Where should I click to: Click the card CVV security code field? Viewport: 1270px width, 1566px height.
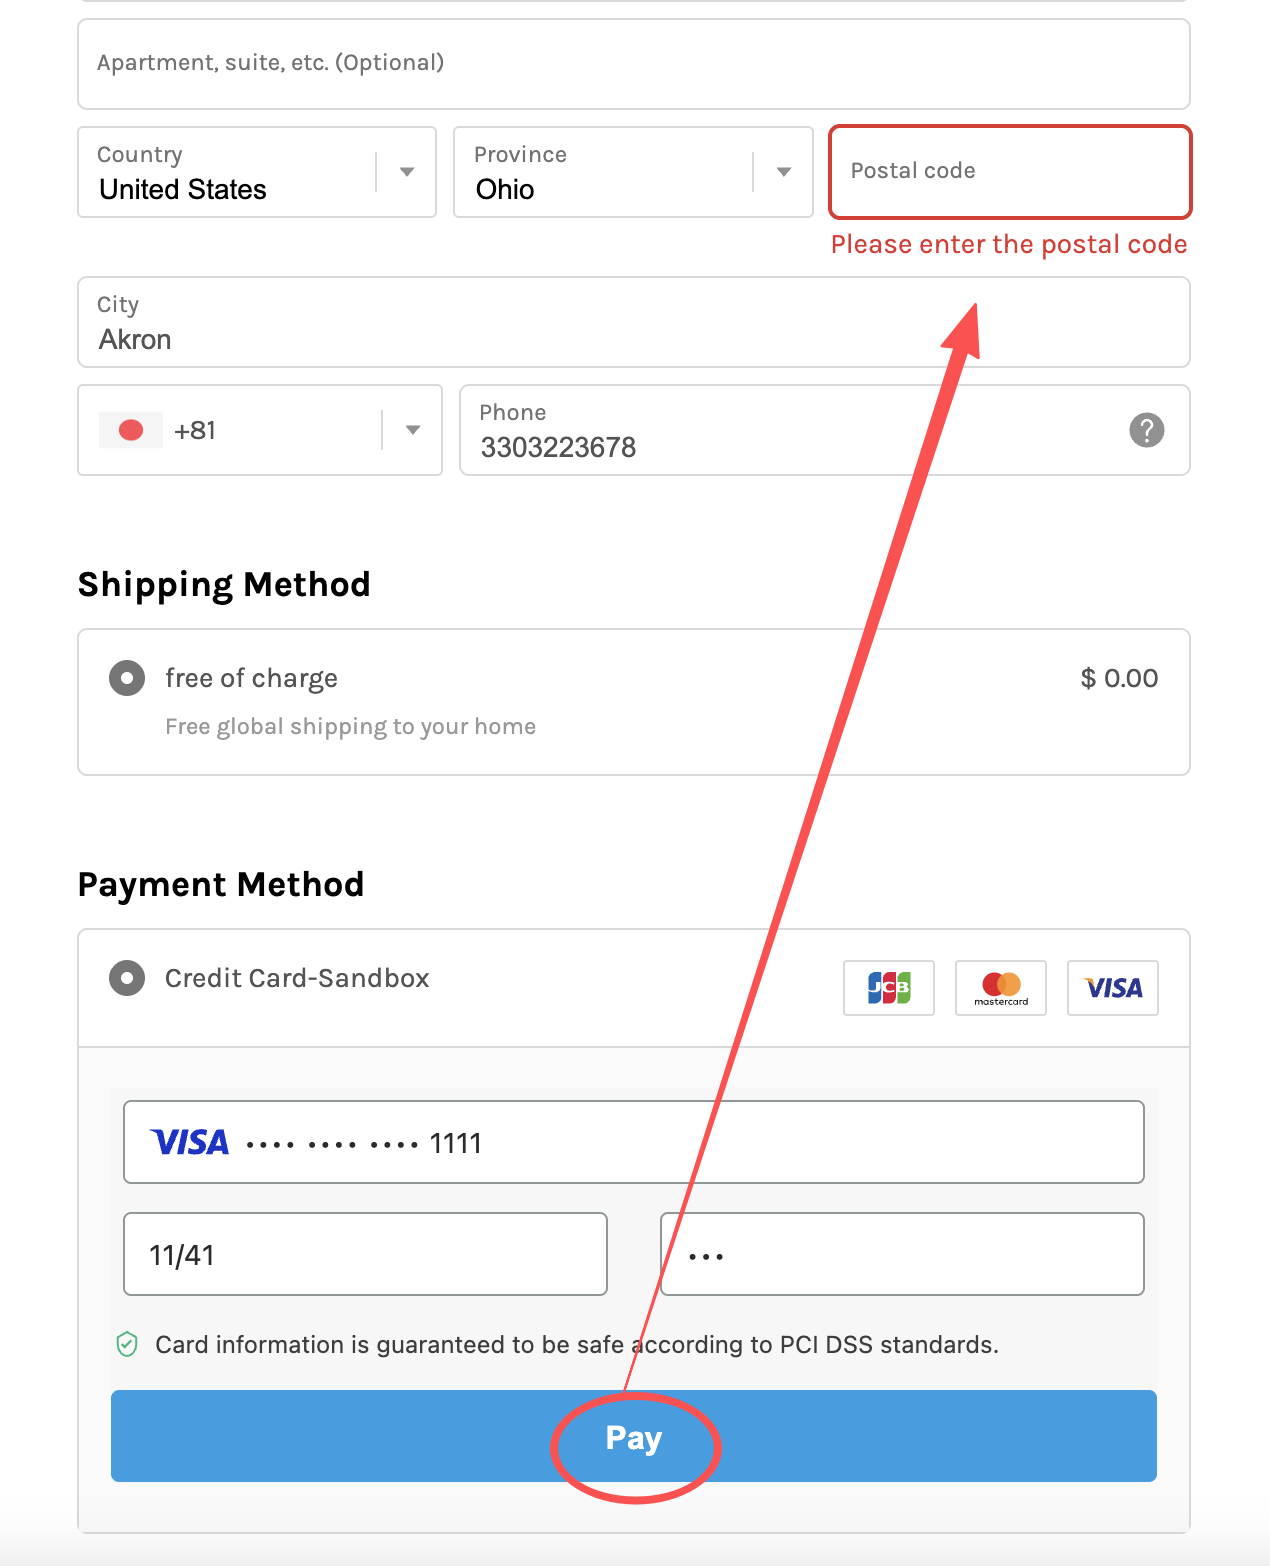tap(902, 1254)
